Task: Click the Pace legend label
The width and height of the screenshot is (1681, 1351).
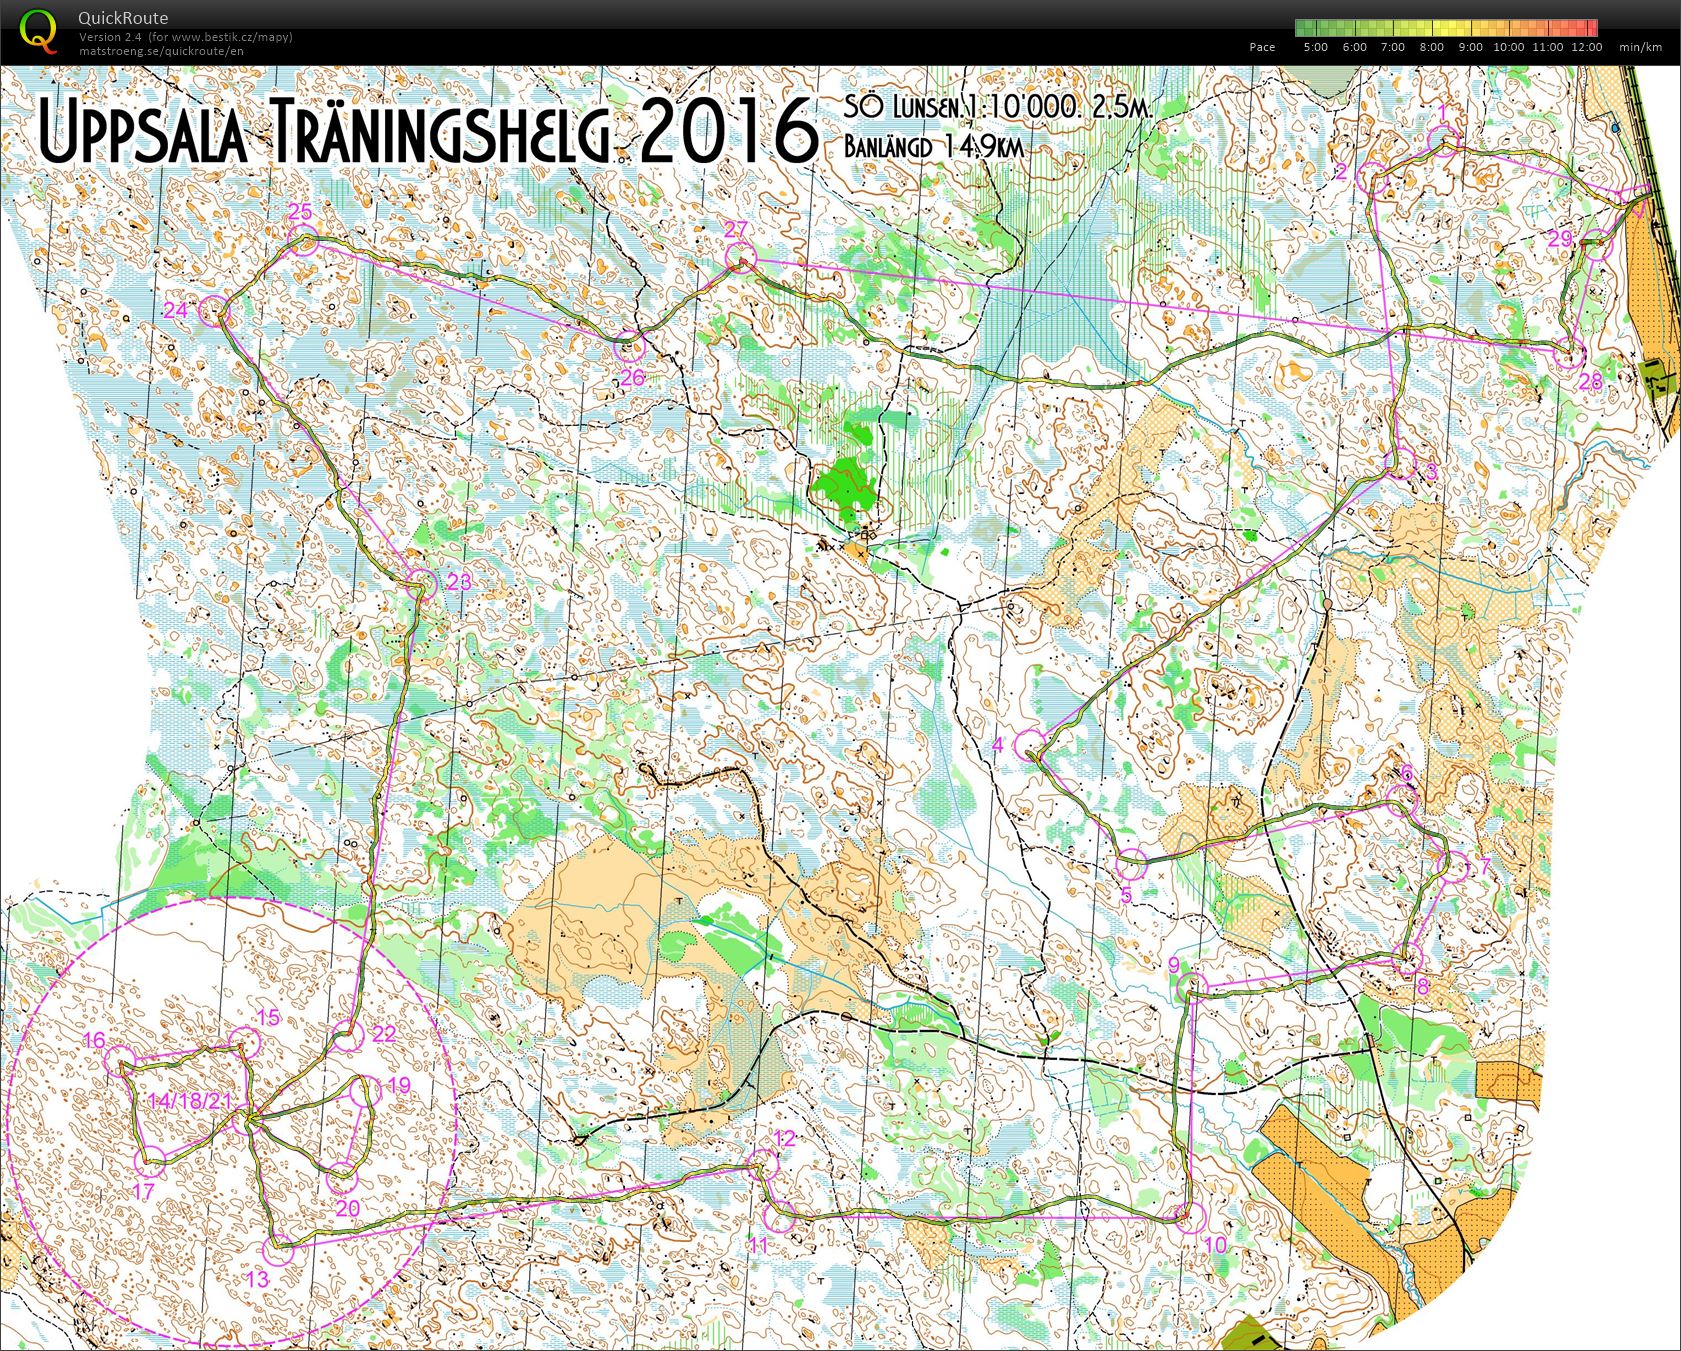Action: click(1262, 47)
